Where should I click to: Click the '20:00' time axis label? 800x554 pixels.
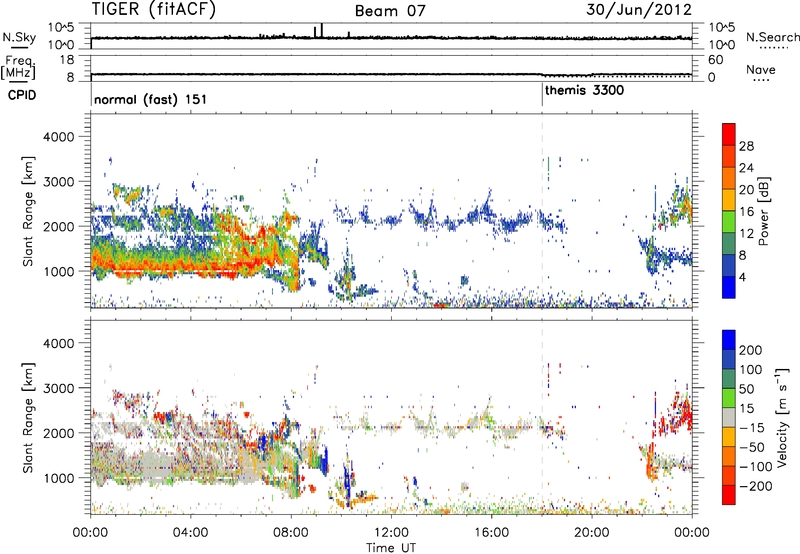(592, 533)
